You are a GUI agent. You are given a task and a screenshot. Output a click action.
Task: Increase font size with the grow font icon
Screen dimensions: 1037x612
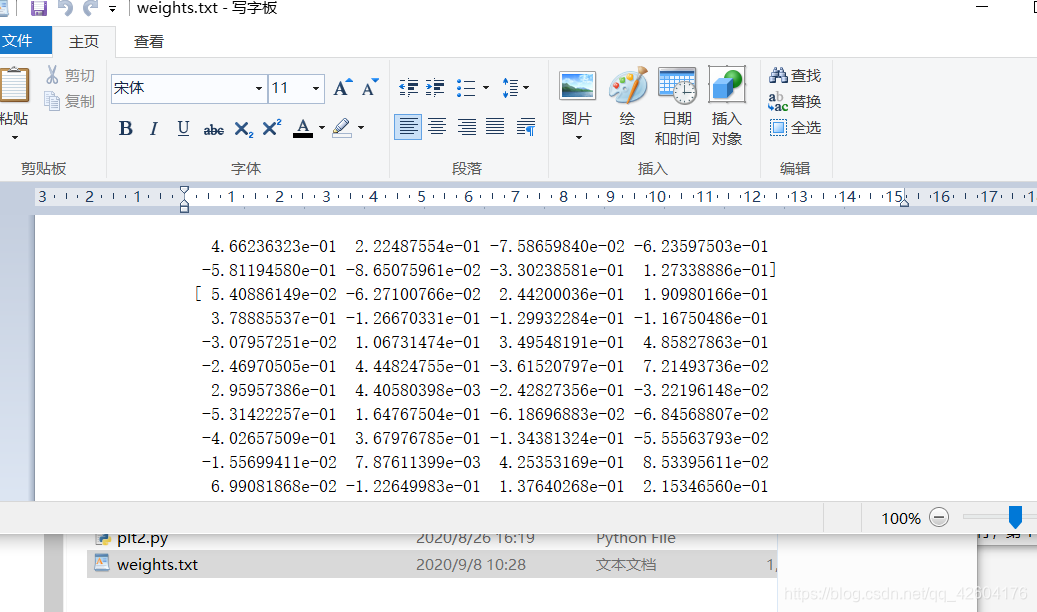click(x=342, y=87)
